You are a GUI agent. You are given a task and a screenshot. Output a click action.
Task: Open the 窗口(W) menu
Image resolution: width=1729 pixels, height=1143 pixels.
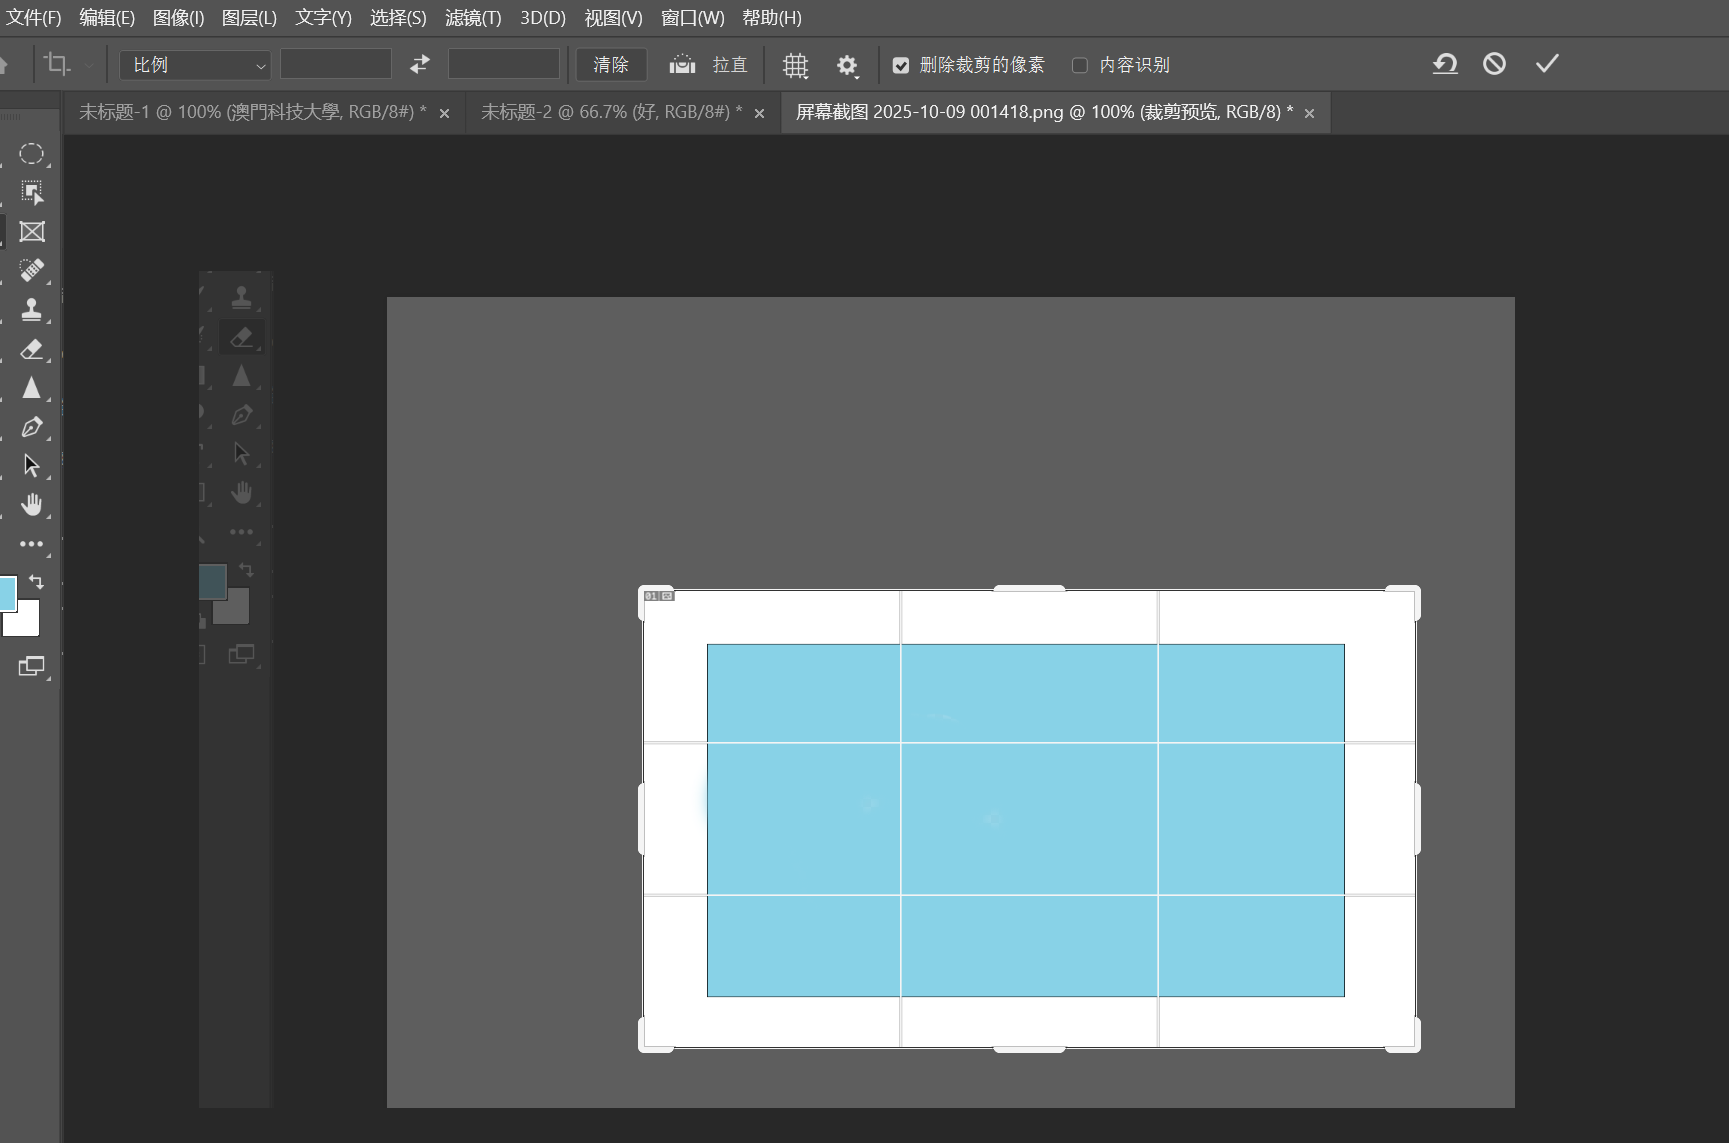pos(693,18)
